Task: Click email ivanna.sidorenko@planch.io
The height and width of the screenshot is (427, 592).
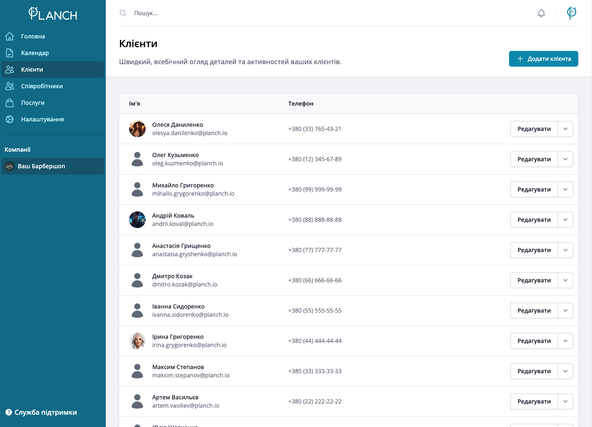Action: pos(190,314)
